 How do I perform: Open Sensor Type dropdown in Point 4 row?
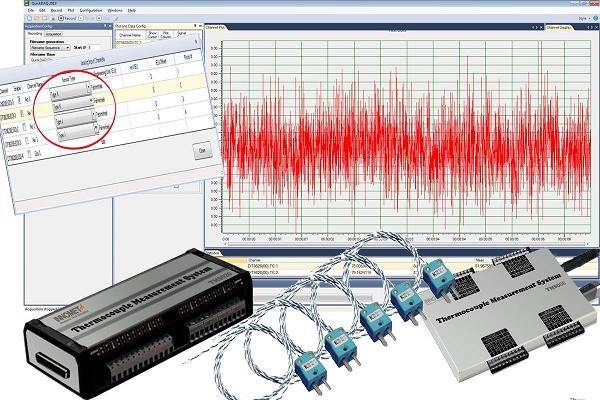pyautogui.click(x=78, y=131)
